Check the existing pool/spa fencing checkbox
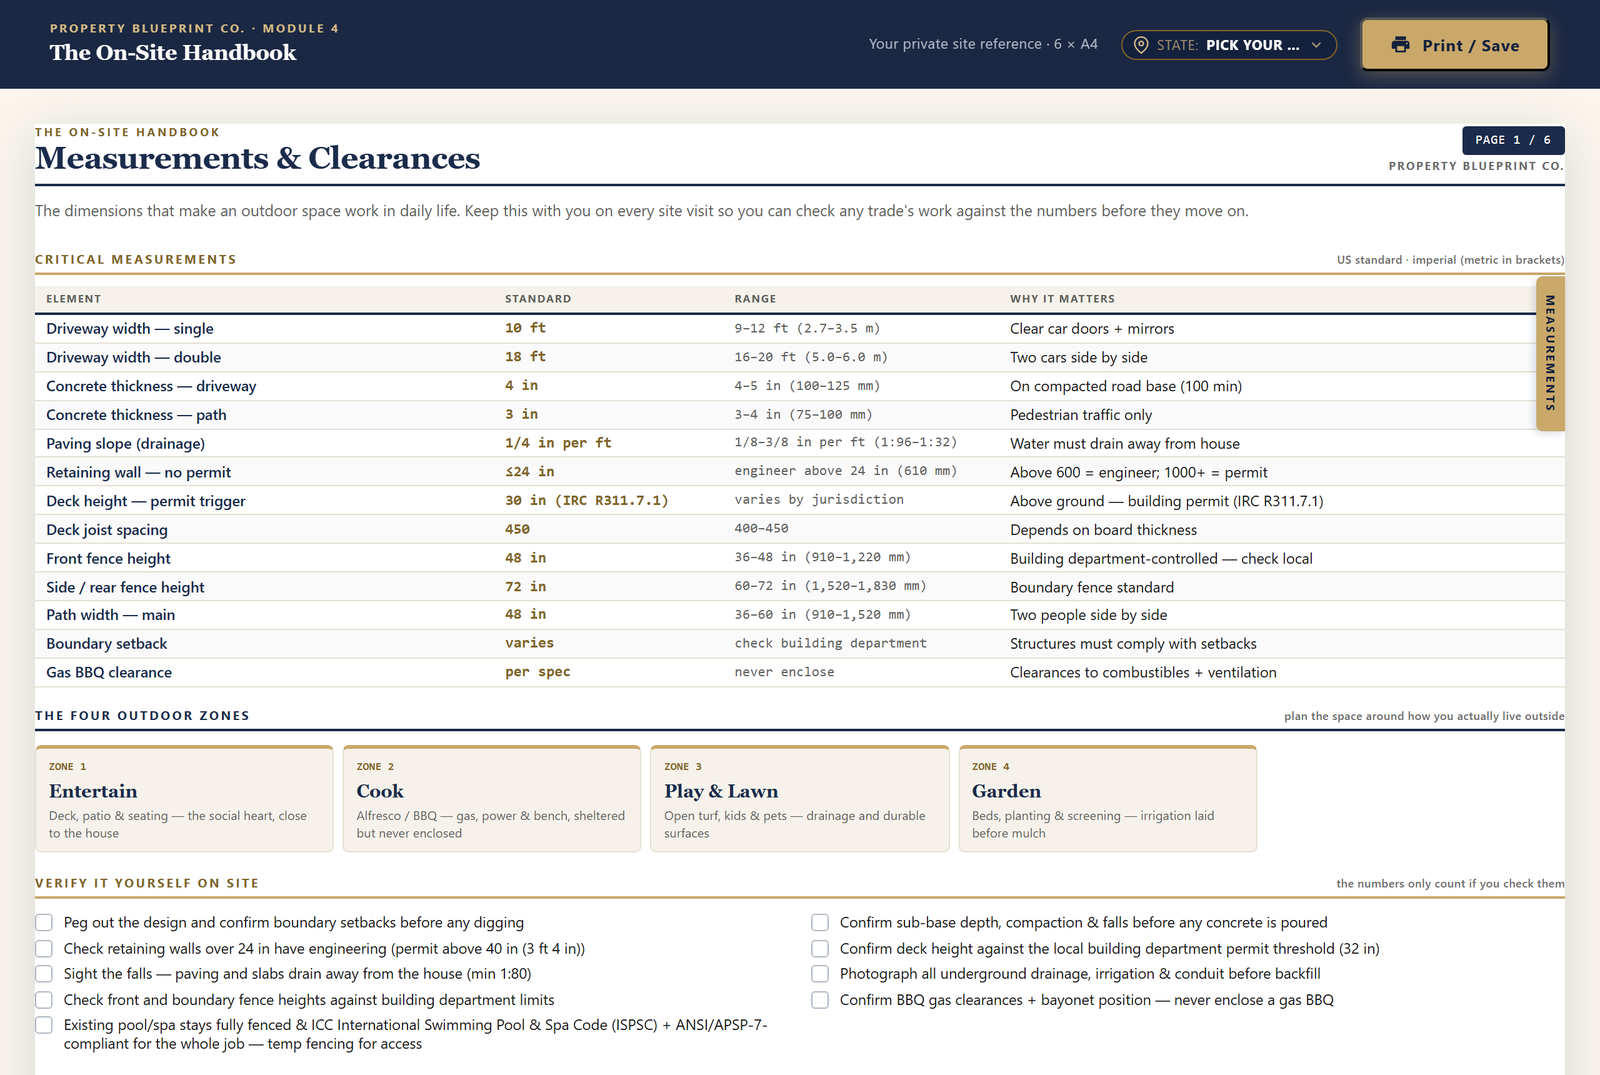 (44, 1025)
